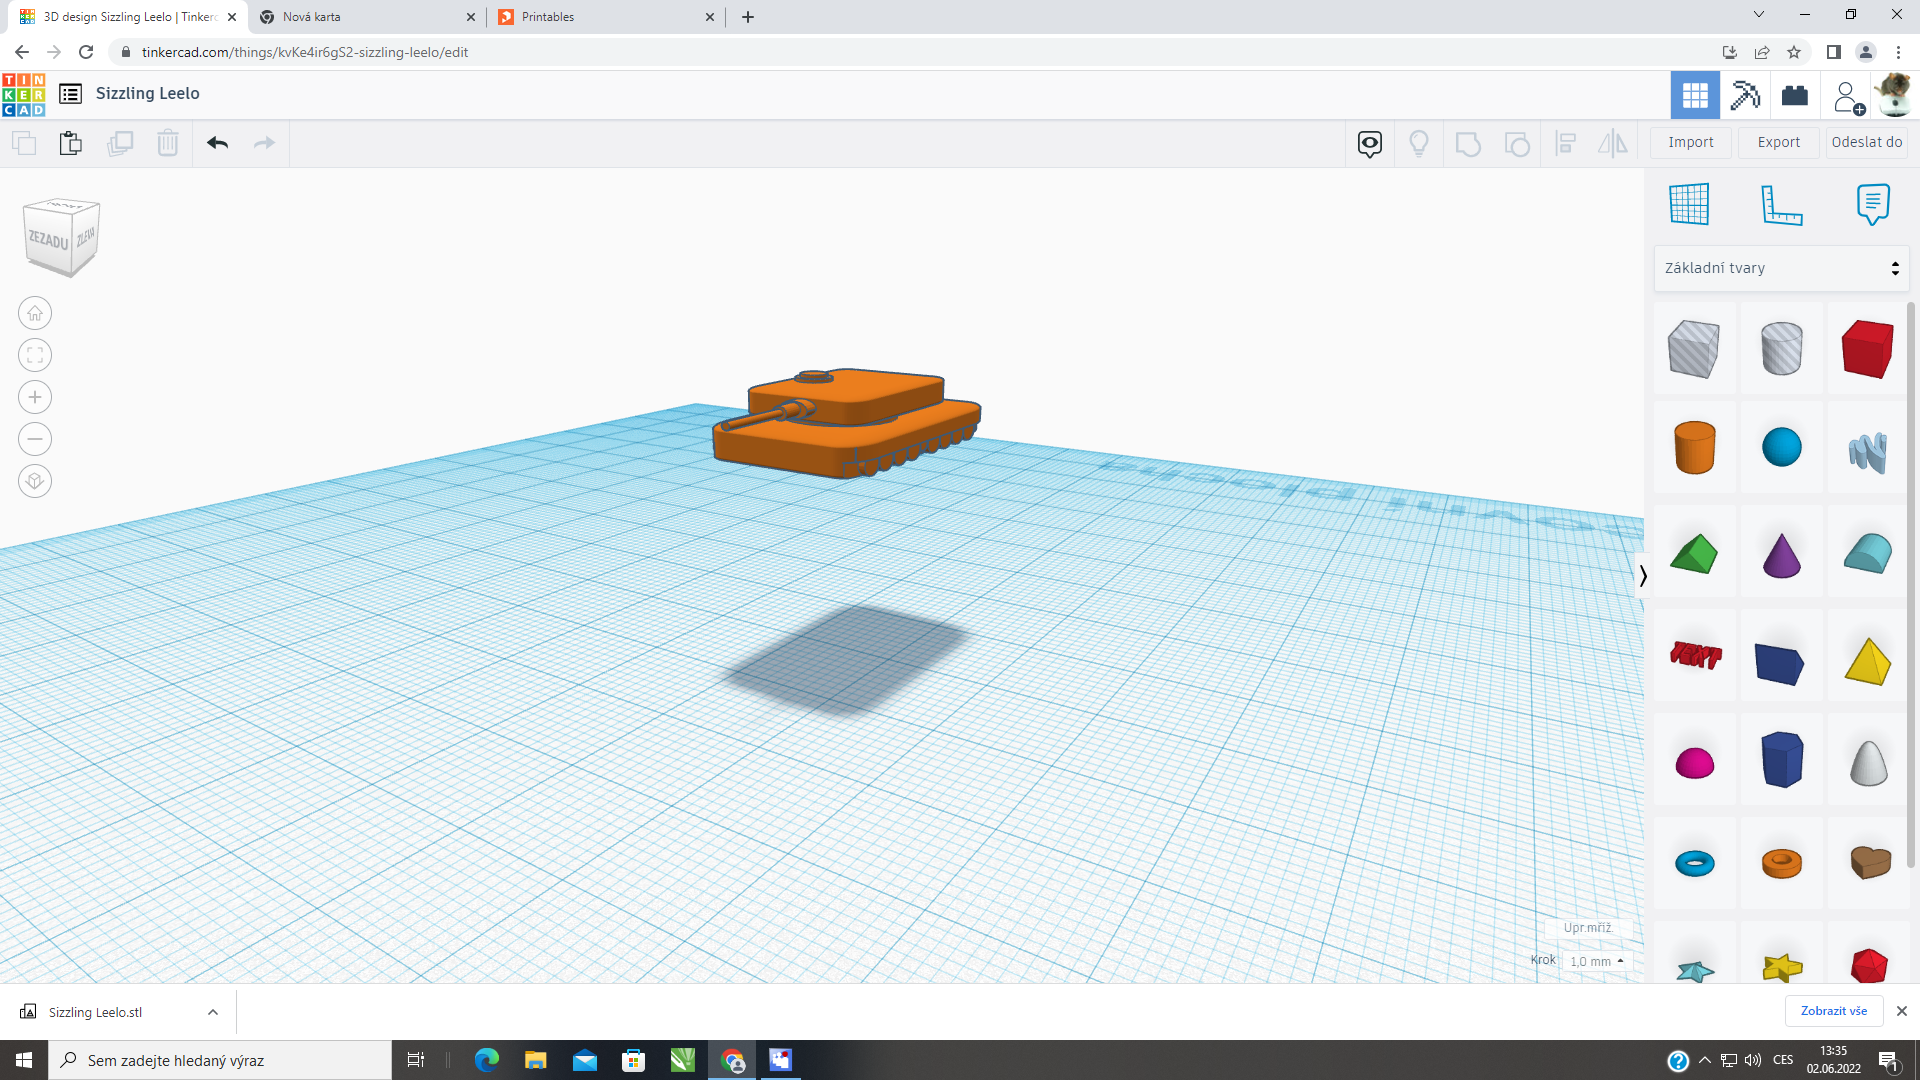Click the Align tool icon
Viewport: 1920px width, 1080px height.
(1566, 144)
